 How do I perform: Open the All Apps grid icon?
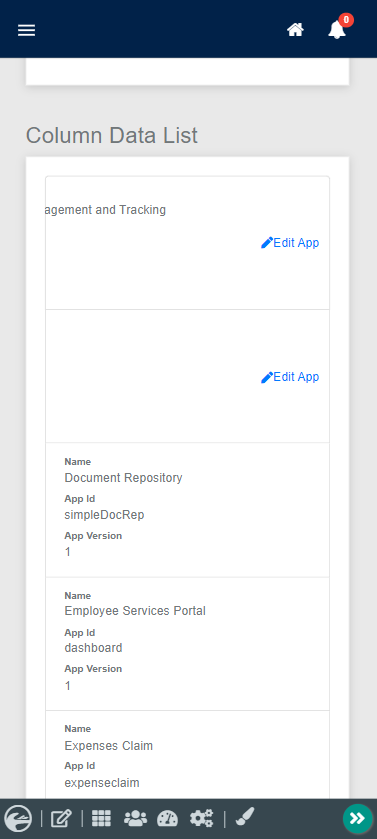tap(101, 818)
